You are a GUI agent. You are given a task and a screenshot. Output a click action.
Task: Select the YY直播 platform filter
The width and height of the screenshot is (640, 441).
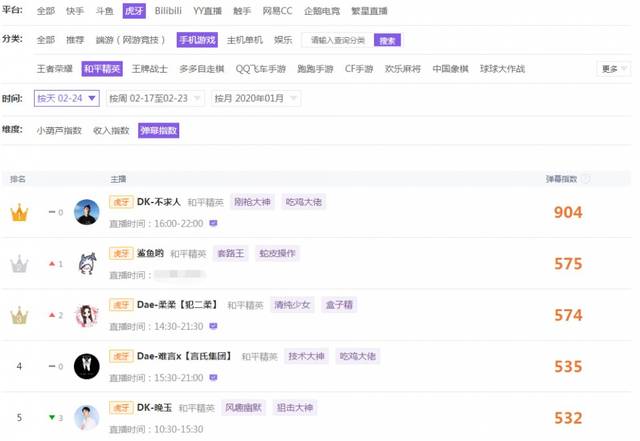(207, 11)
